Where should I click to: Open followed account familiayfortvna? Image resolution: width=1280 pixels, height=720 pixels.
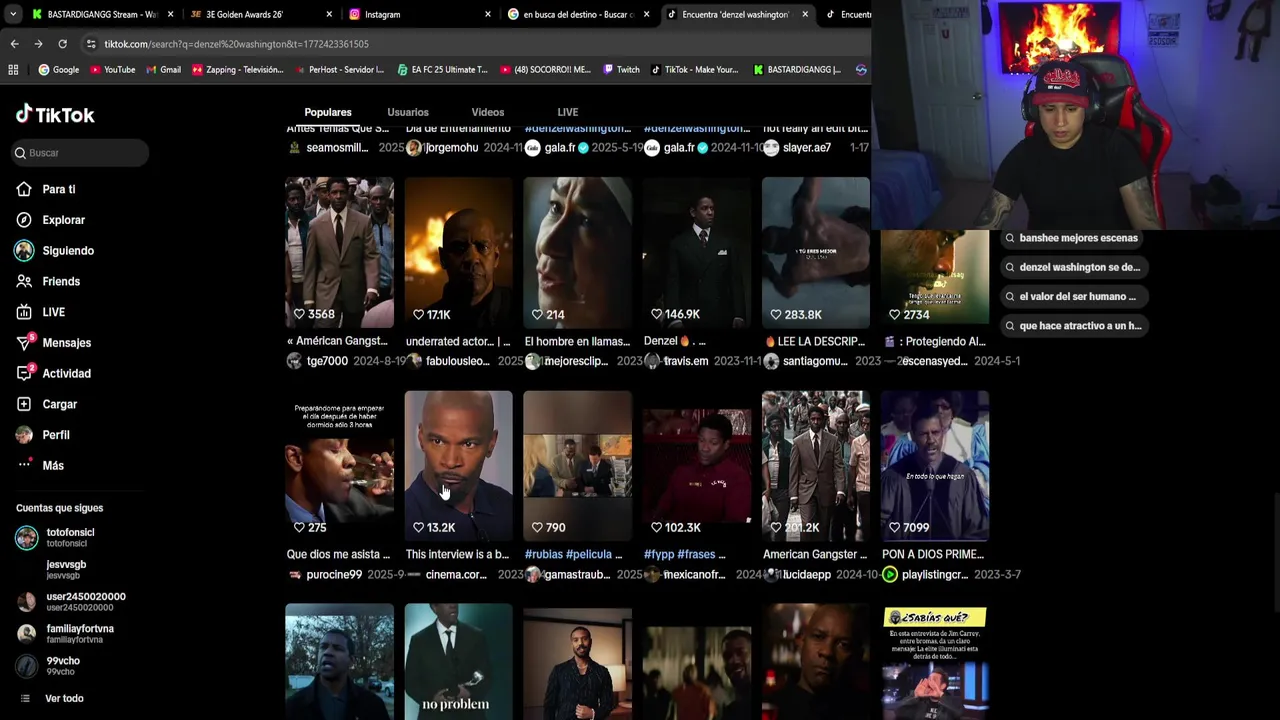[x=66, y=633]
